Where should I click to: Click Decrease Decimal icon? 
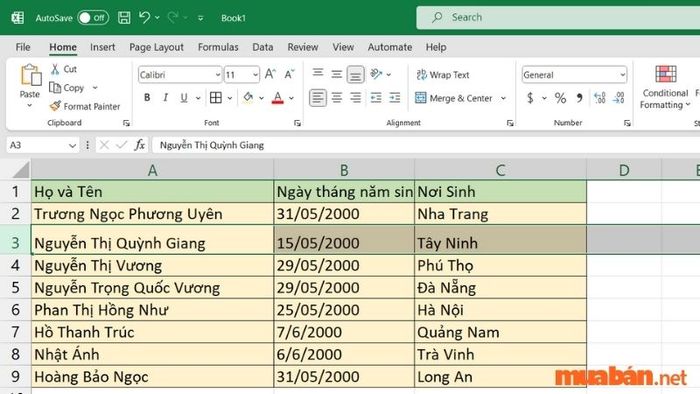(x=618, y=98)
